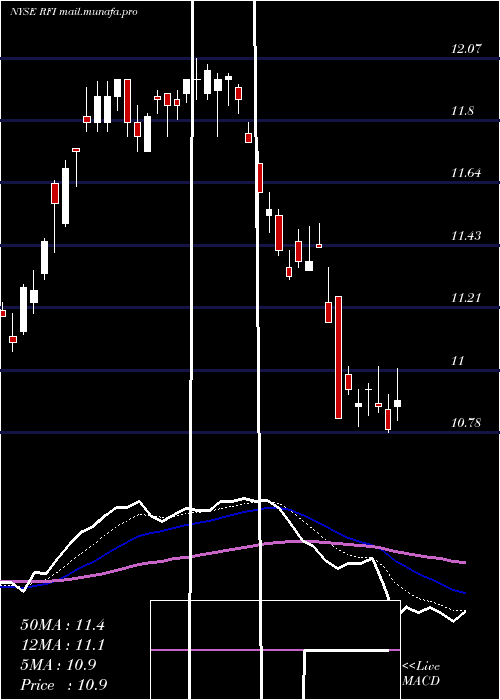Click the 11.43 price axis label

466,236
